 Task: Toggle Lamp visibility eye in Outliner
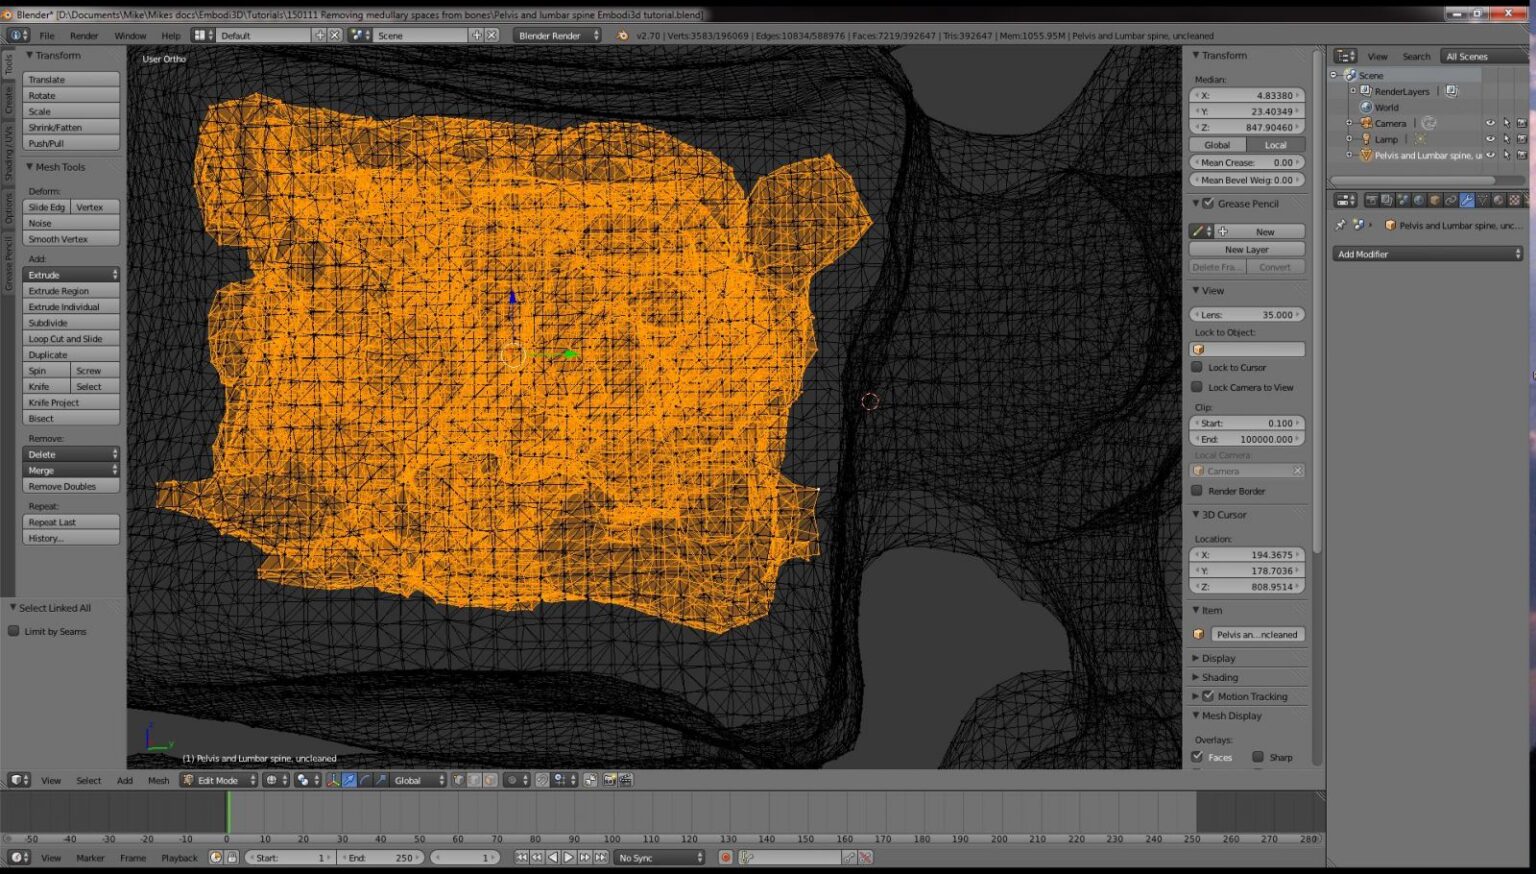[x=1491, y=139]
